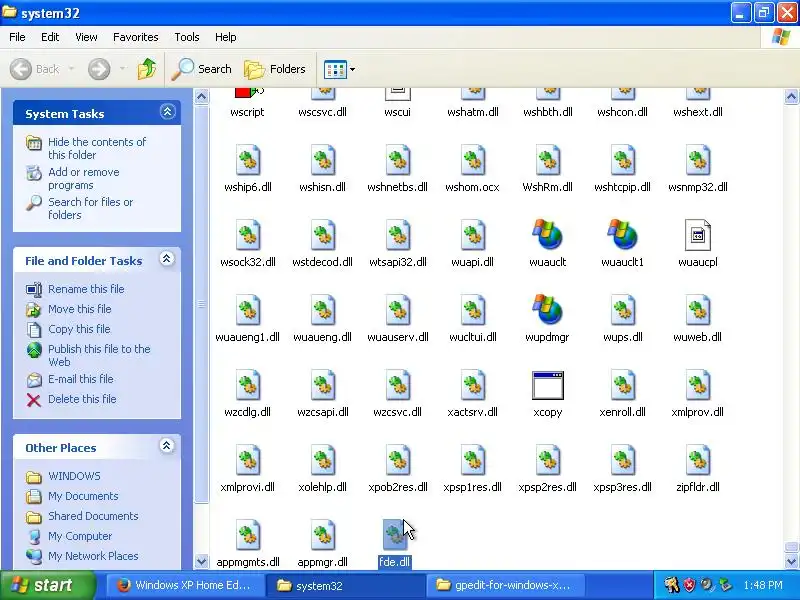Select the WshRm.dll file icon
Viewport: 800px width, 600px height.
(547, 160)
